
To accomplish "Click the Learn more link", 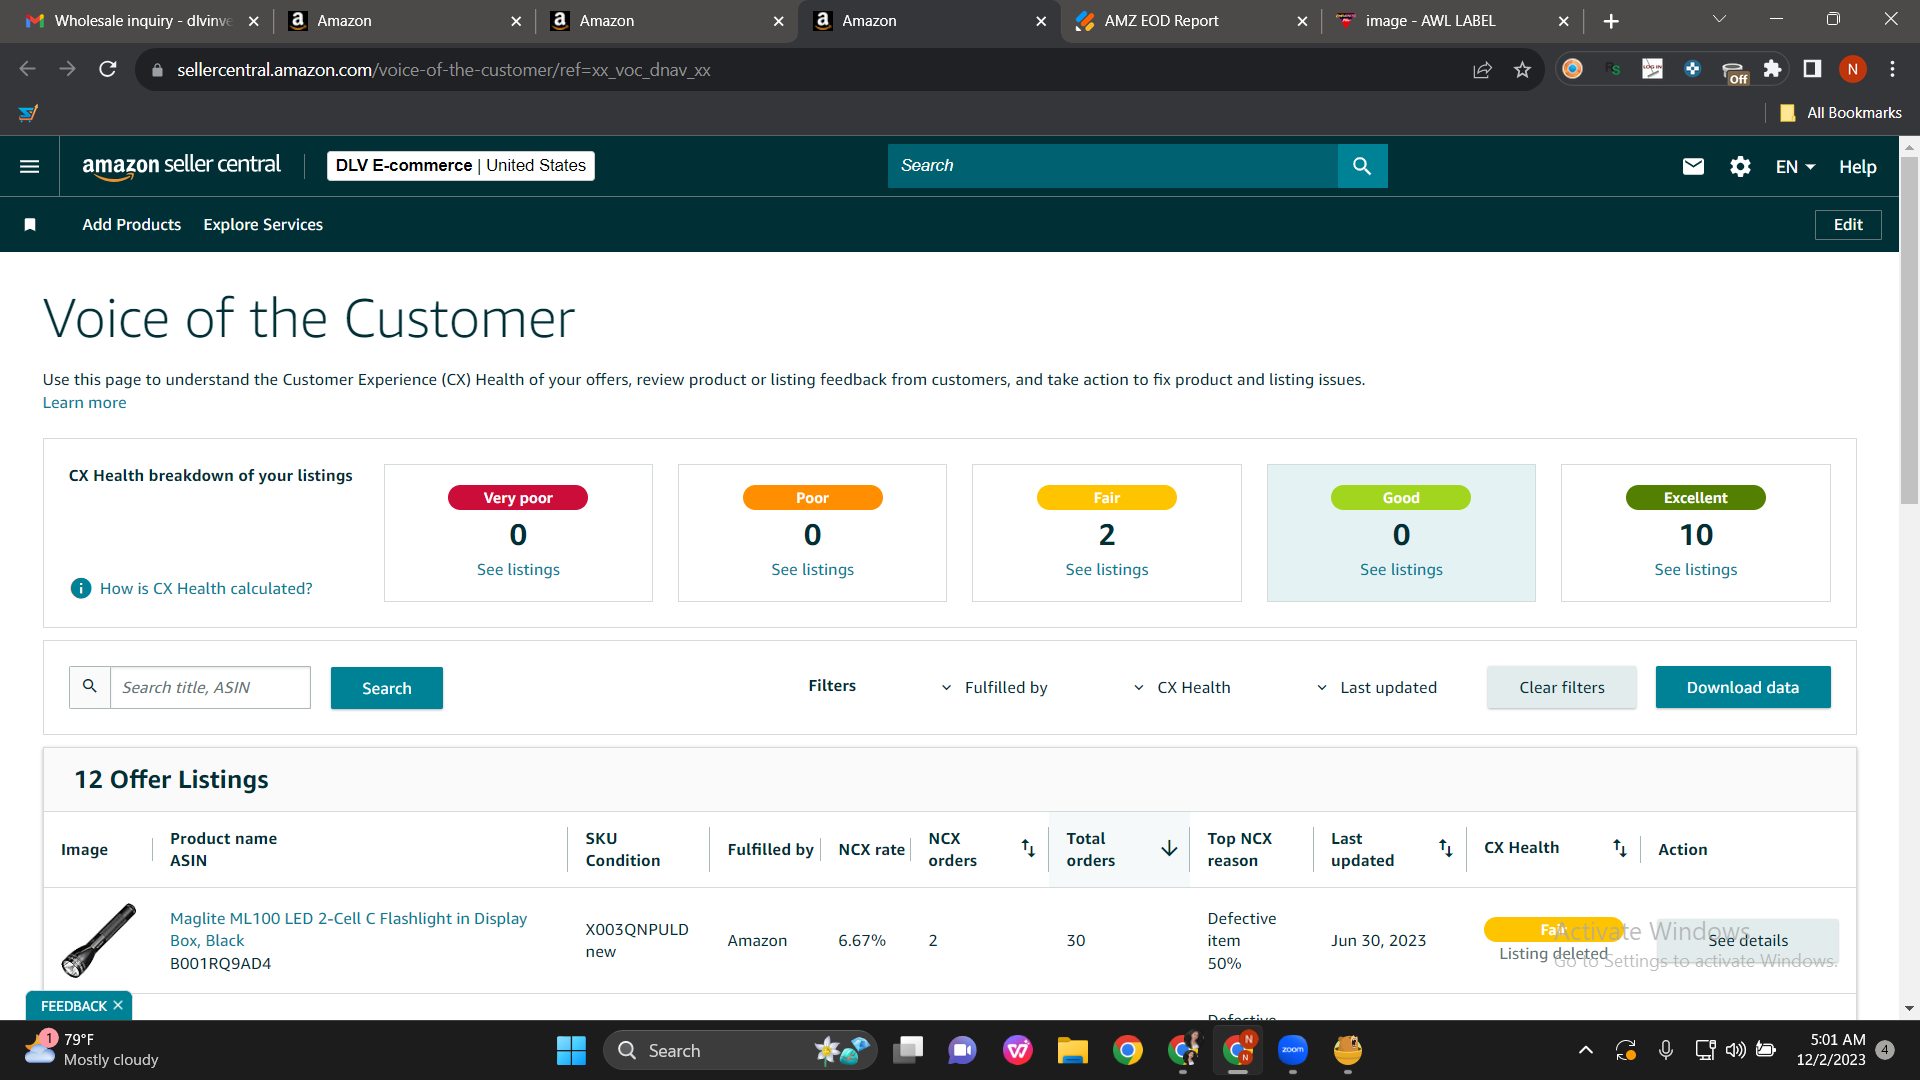I will click(x=85, y=403).
